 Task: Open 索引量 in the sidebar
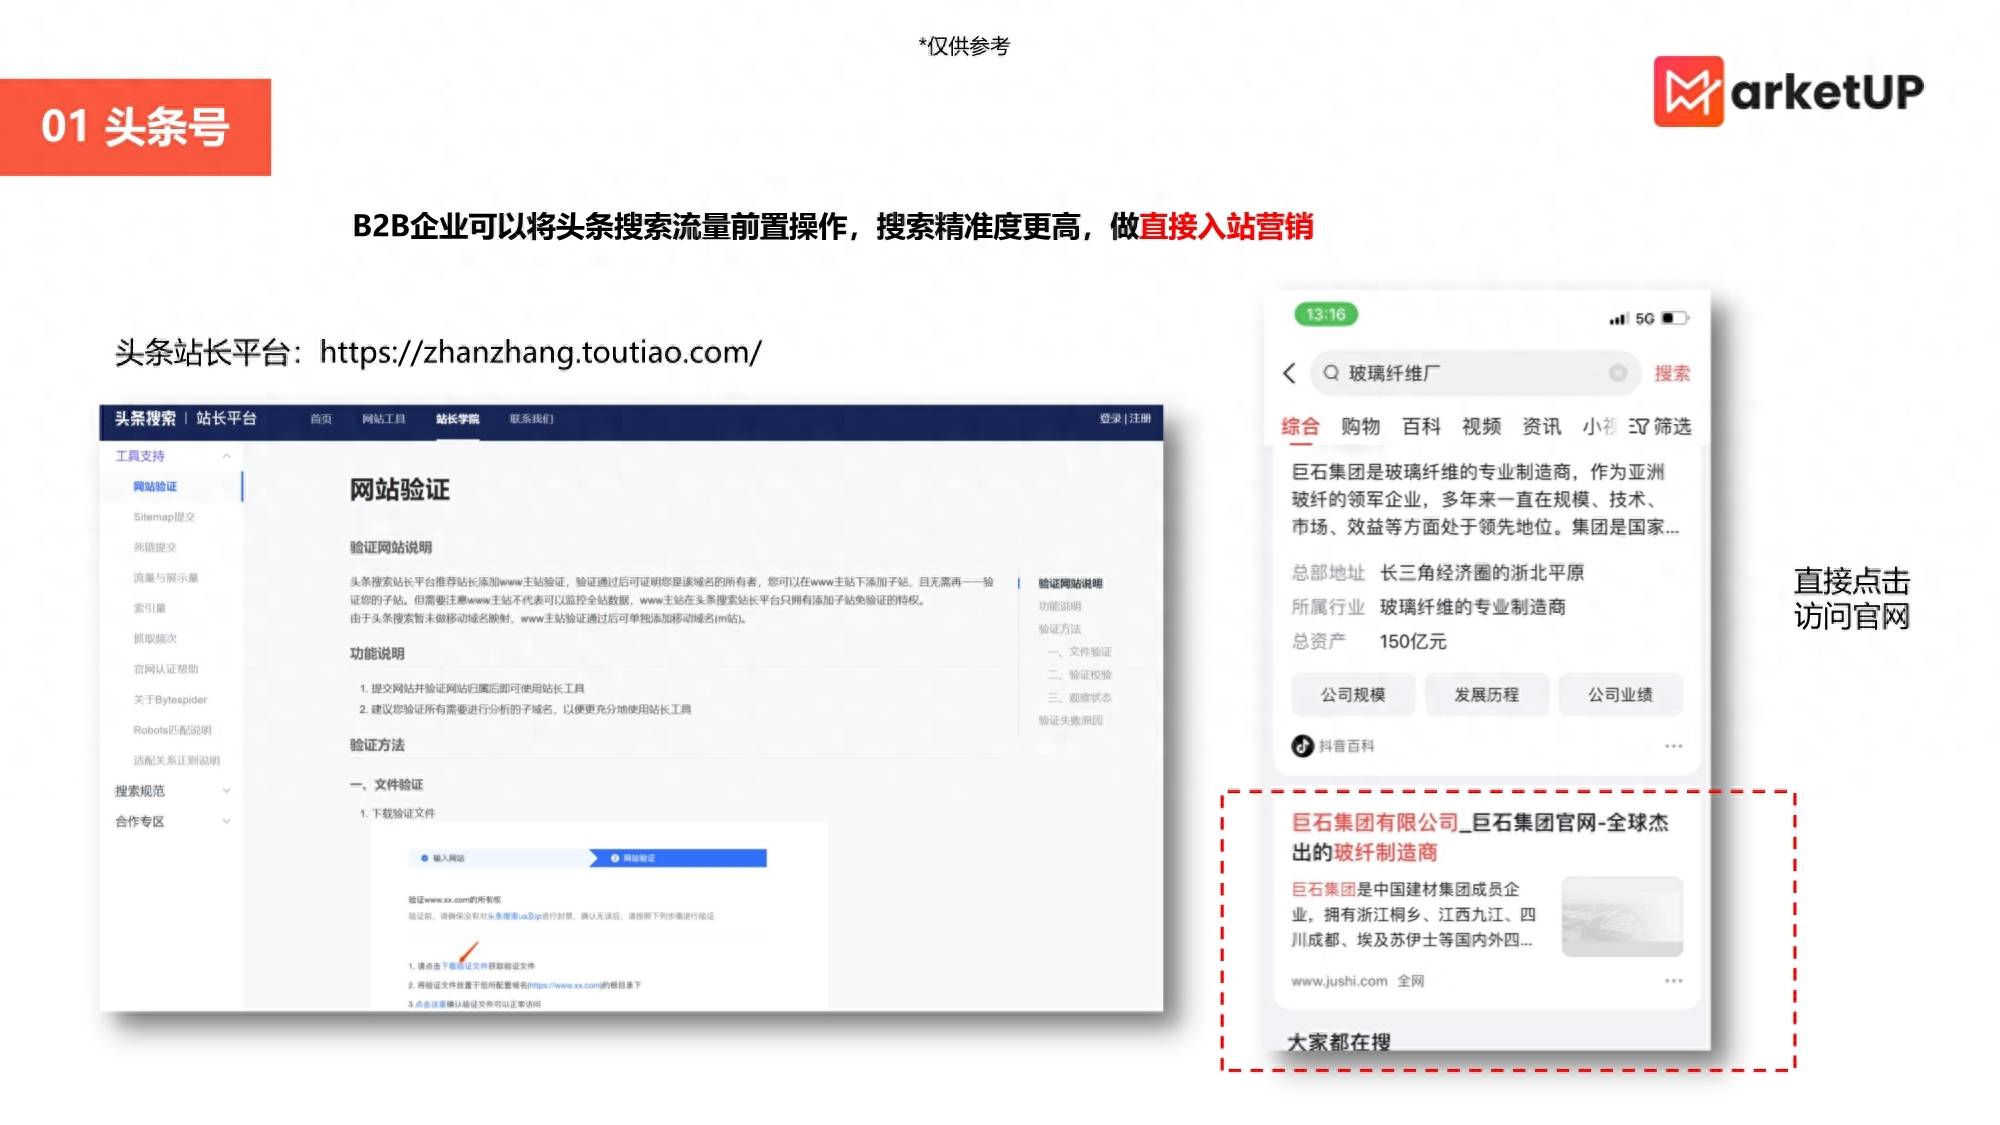[150, 608]
